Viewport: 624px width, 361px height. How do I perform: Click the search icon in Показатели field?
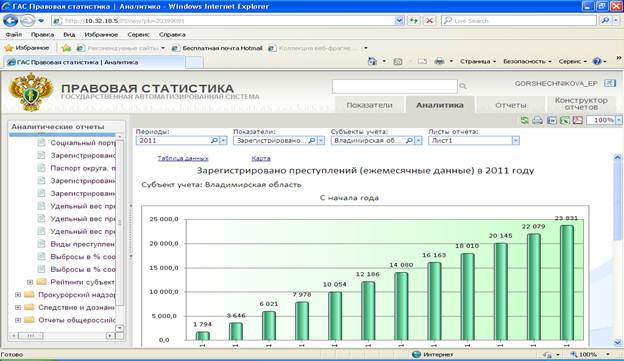point(312,140)
